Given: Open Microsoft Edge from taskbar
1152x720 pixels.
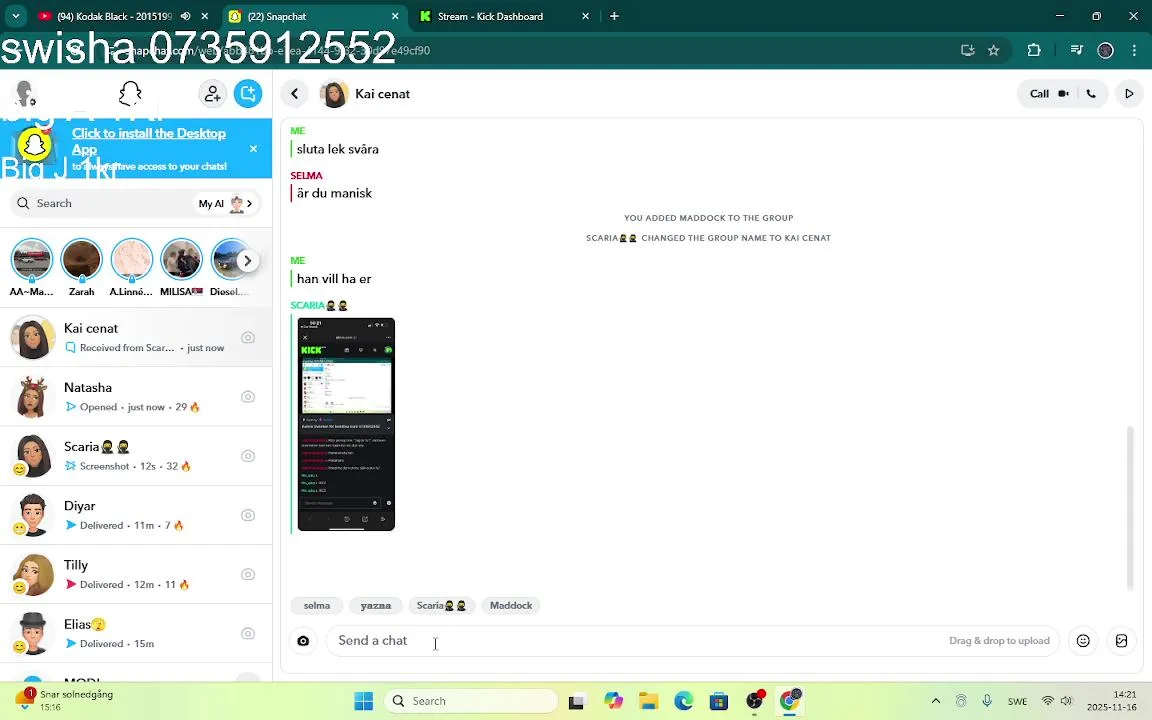Looking at the screenshot, I should (x=683, y=701).
